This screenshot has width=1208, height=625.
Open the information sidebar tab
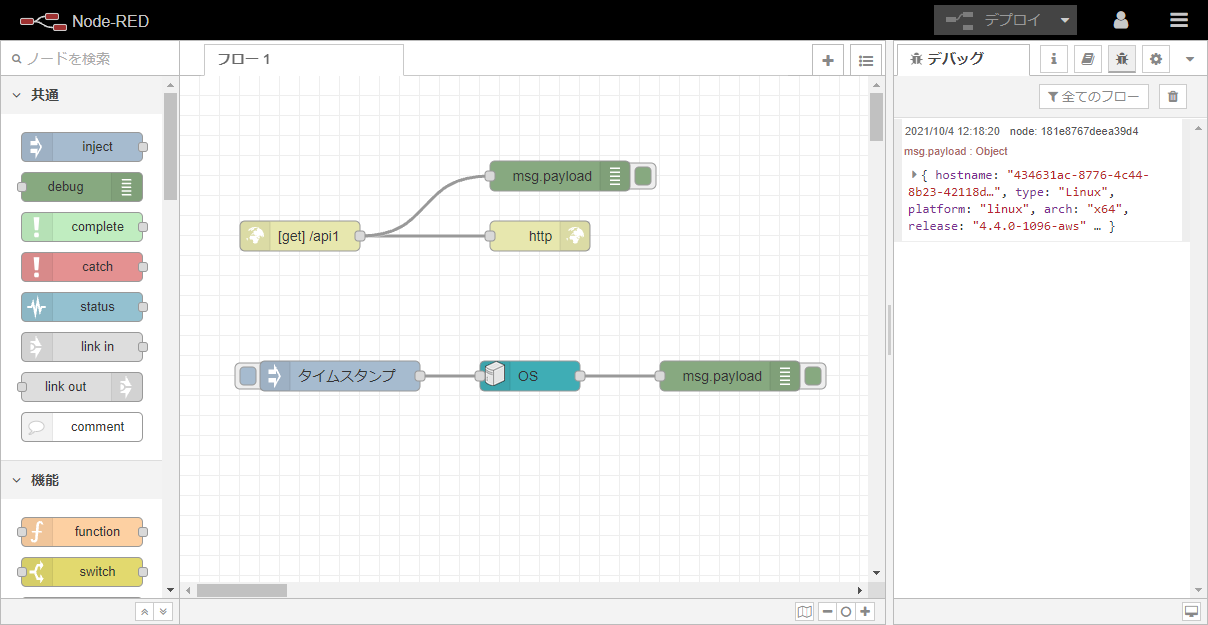1054,59
